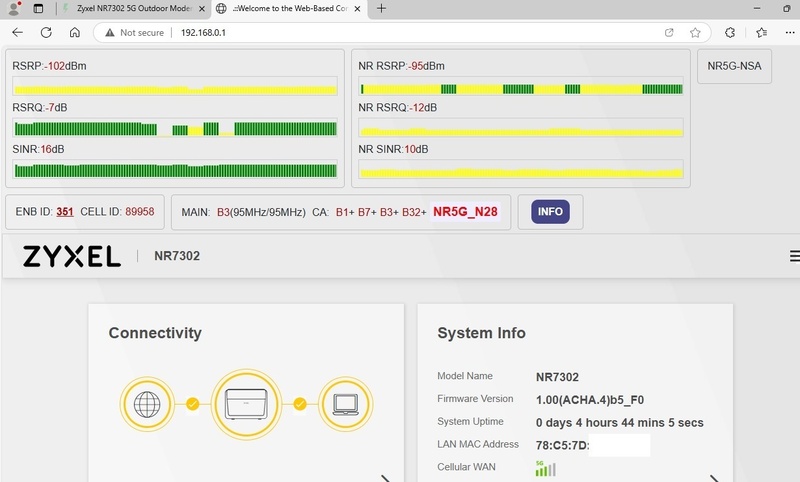Select the Welcome to the Web-Based Configurator tab
Viewport: 800px width, 482px height.
tap(289, 9)
